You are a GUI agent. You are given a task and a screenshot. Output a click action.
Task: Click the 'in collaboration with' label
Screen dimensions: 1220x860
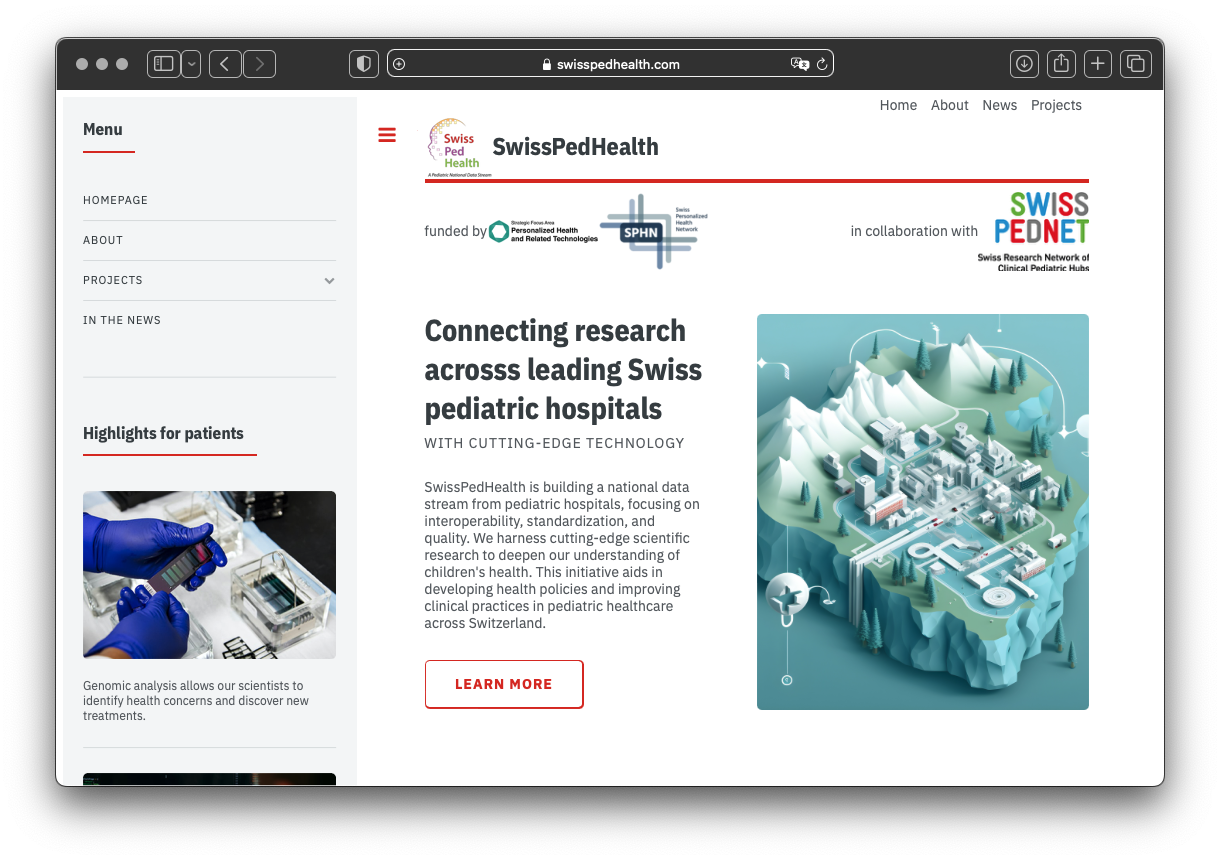(914, 231)
